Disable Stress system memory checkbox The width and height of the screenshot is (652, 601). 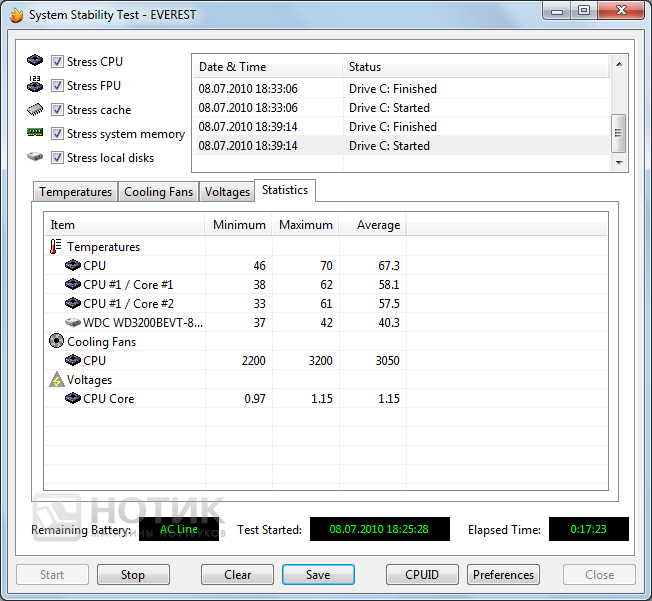point(57,134)
